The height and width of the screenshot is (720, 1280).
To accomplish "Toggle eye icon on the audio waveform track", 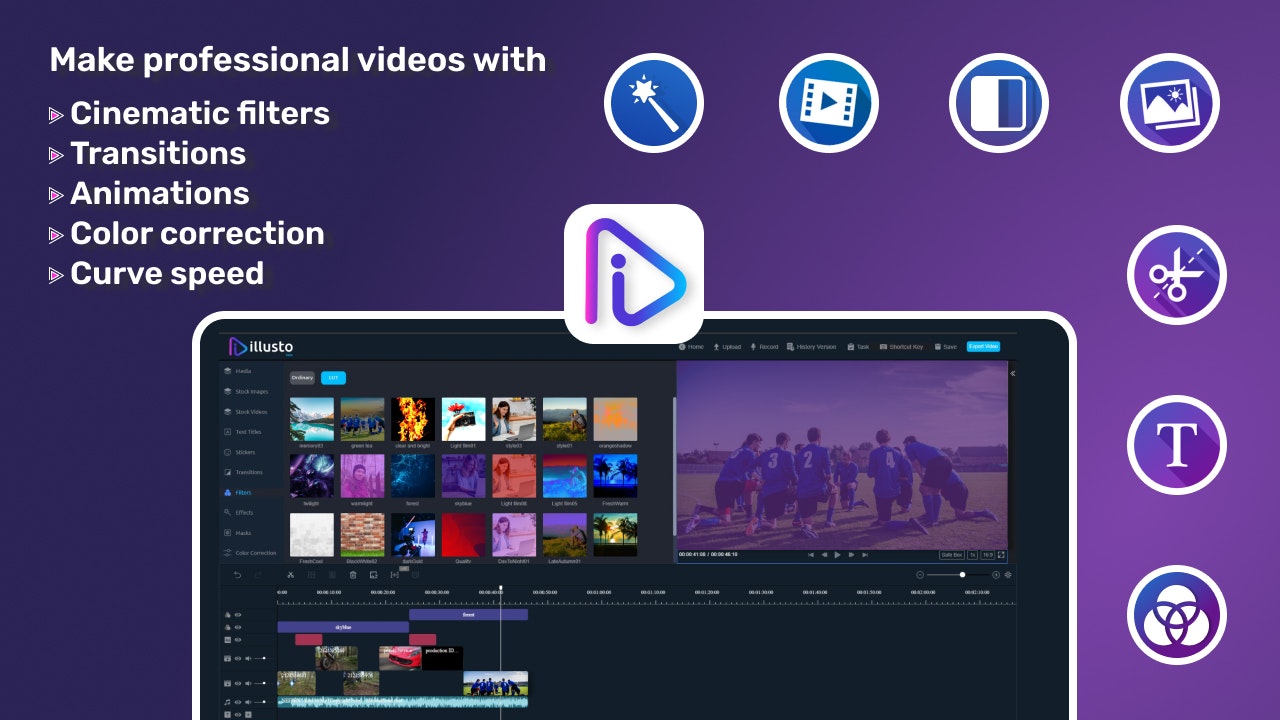I will coord(238,702).
